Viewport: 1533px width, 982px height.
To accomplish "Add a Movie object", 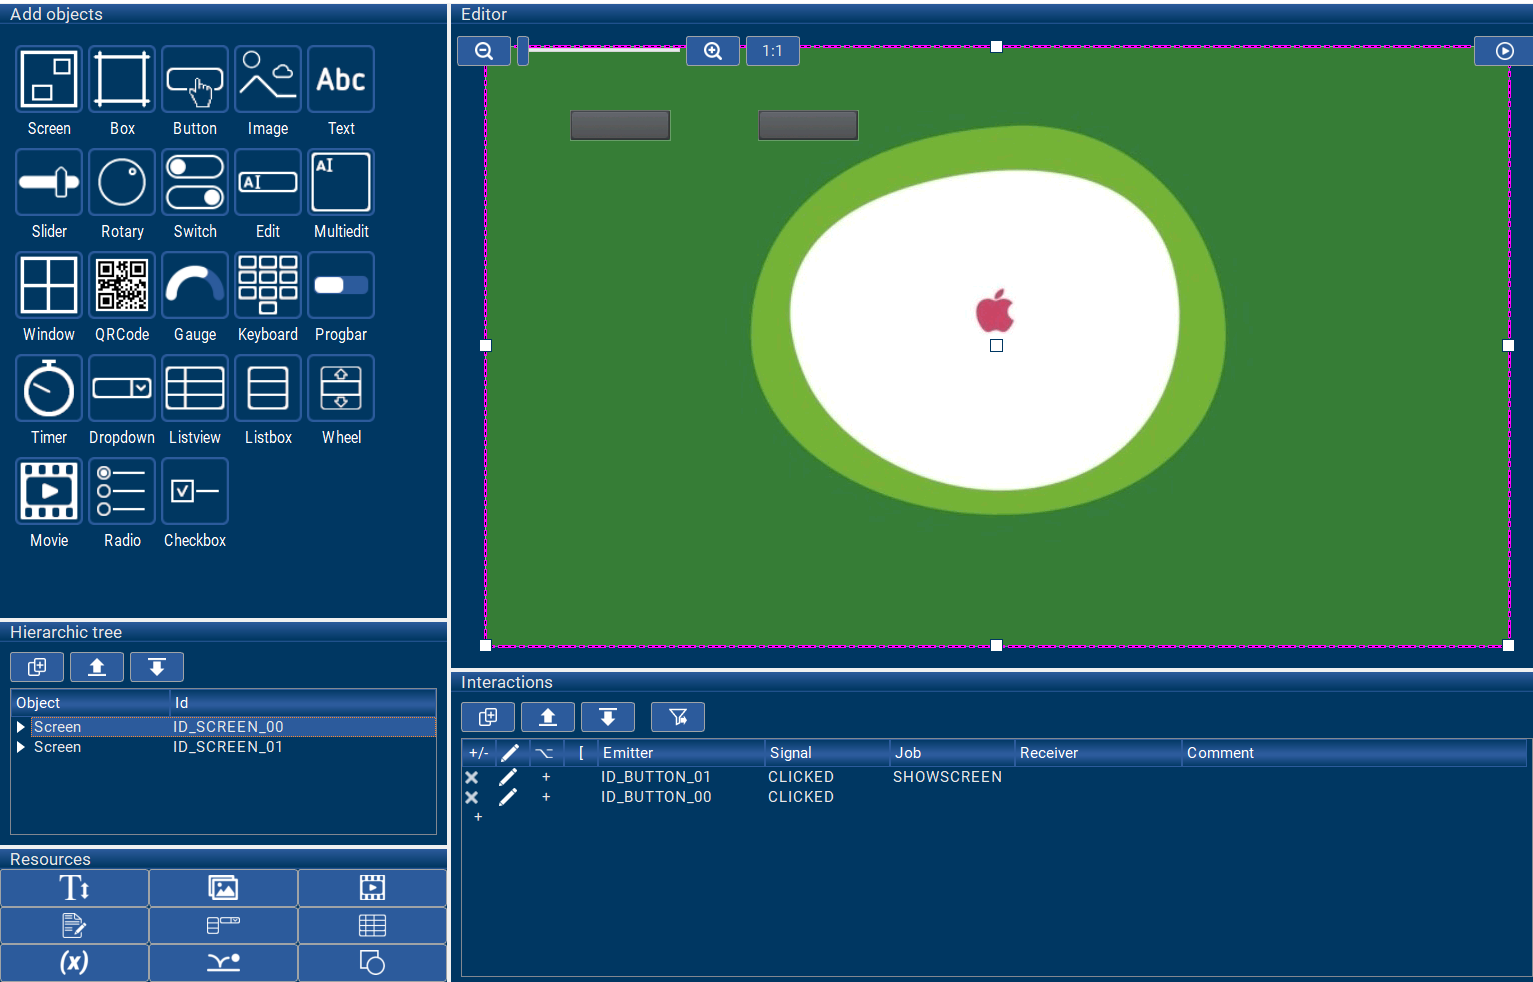I will pyautogui.click(x=49, y=491).
